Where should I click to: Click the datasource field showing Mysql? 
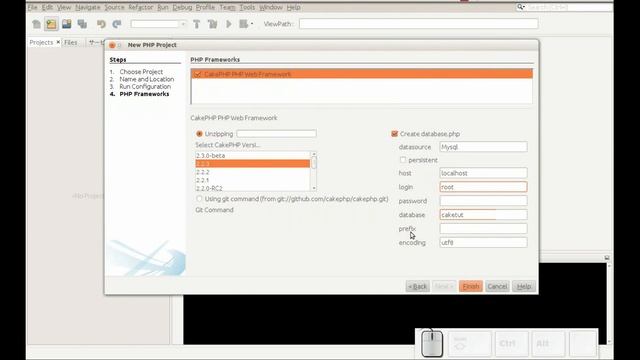483,147
